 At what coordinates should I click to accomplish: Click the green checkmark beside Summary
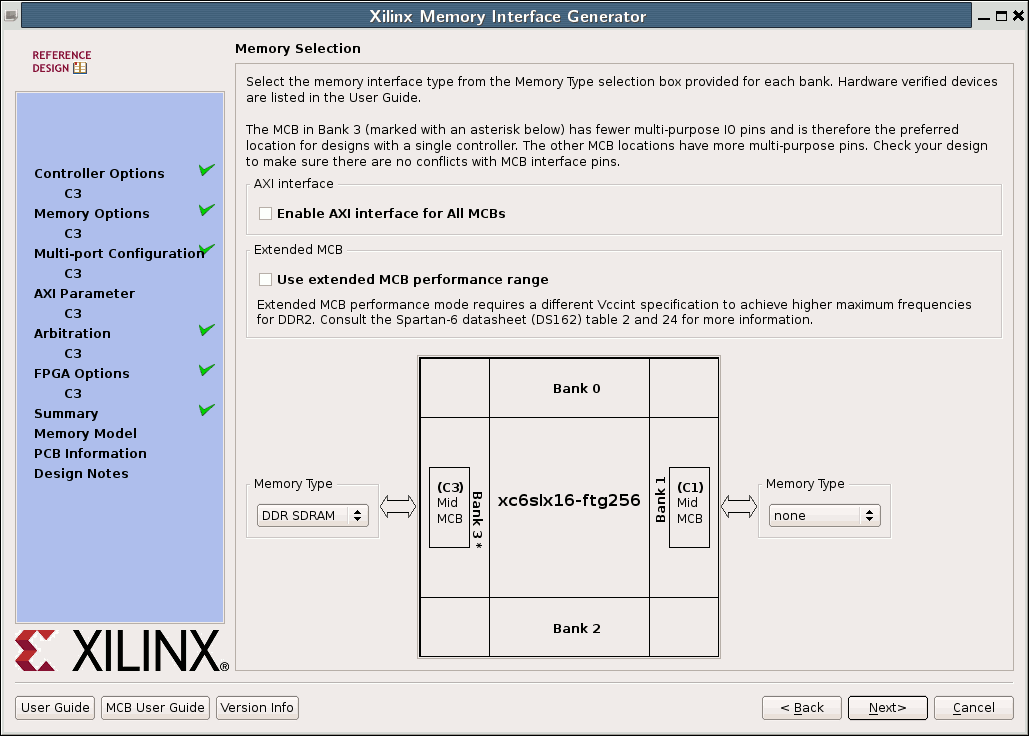click(x=207, y=411)
